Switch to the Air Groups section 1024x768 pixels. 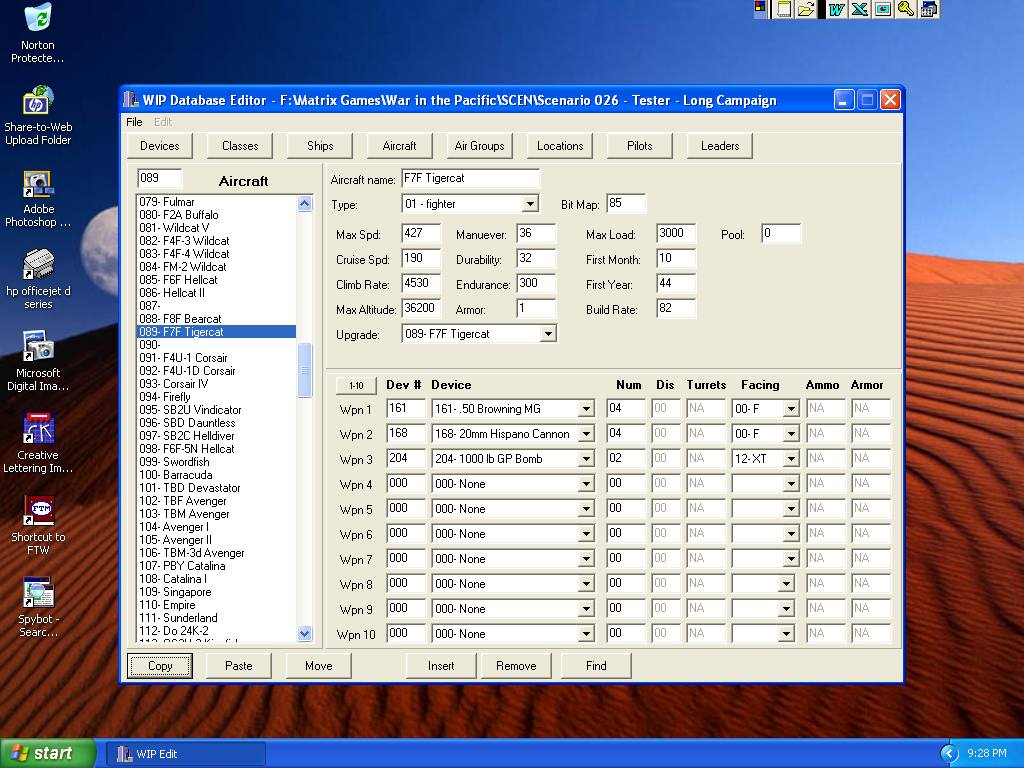(x=479, y=146)
